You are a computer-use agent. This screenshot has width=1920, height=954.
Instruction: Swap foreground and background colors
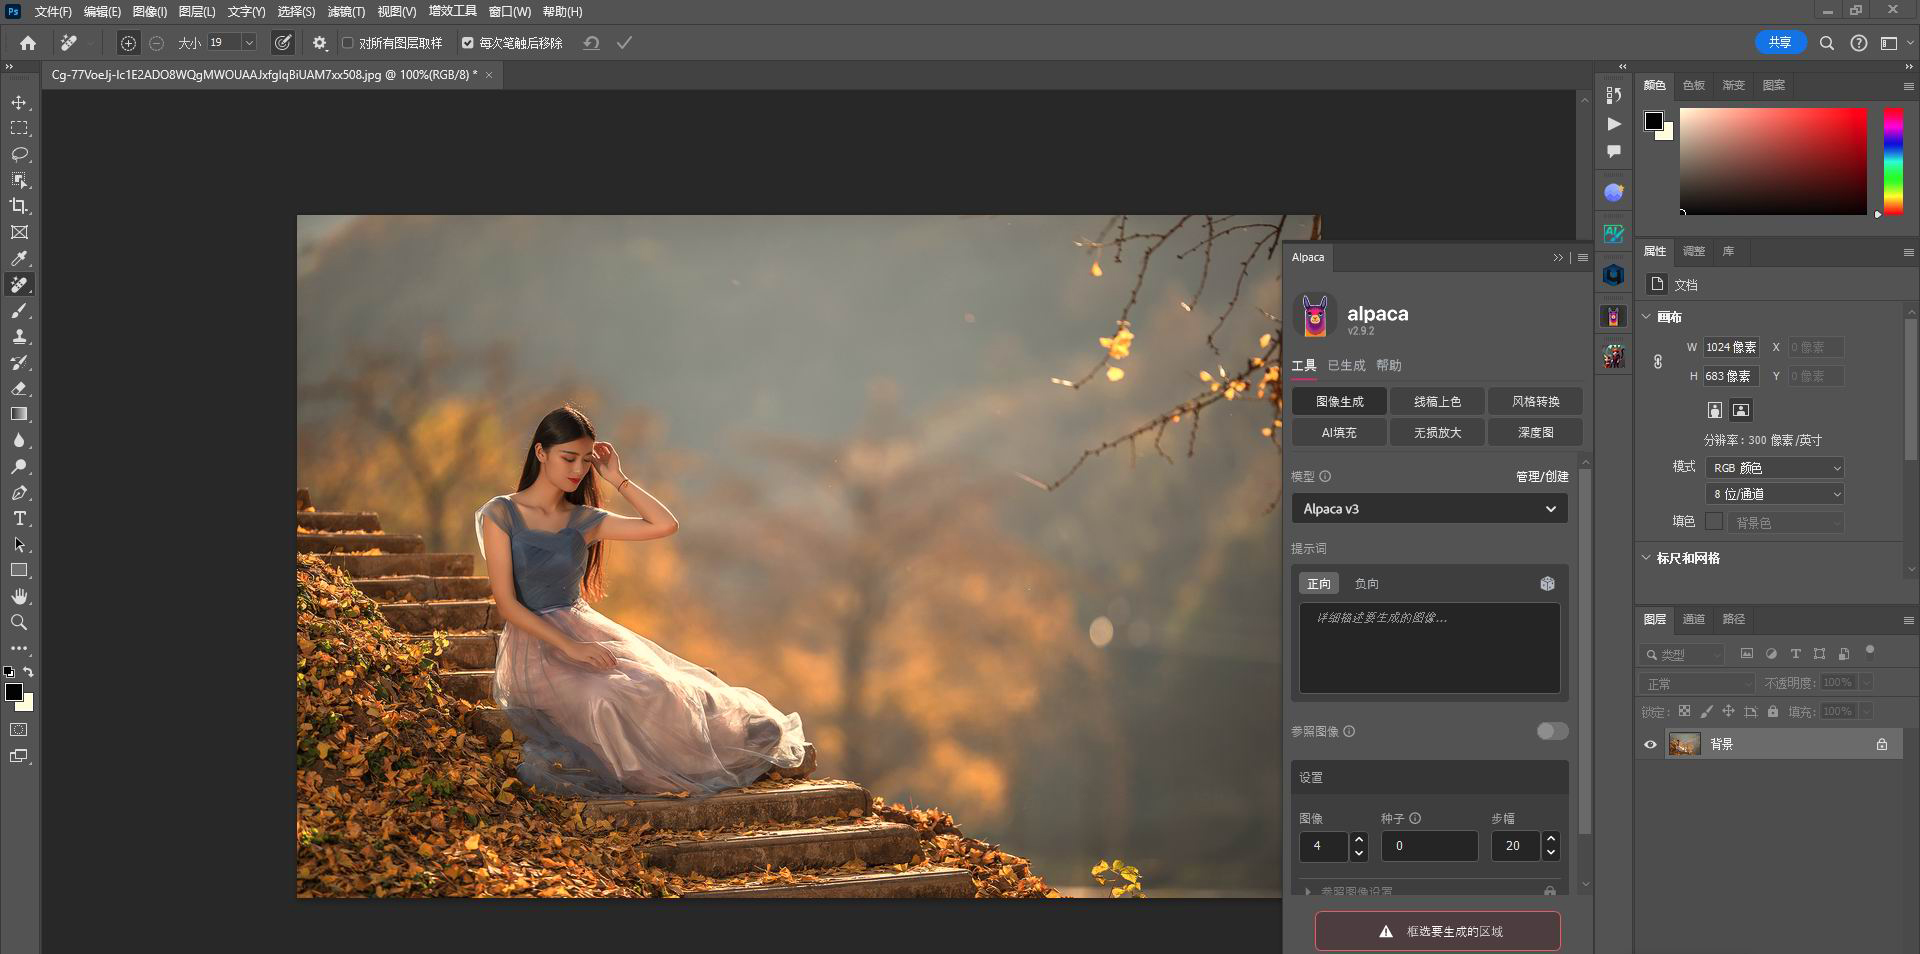click(29, 672)
